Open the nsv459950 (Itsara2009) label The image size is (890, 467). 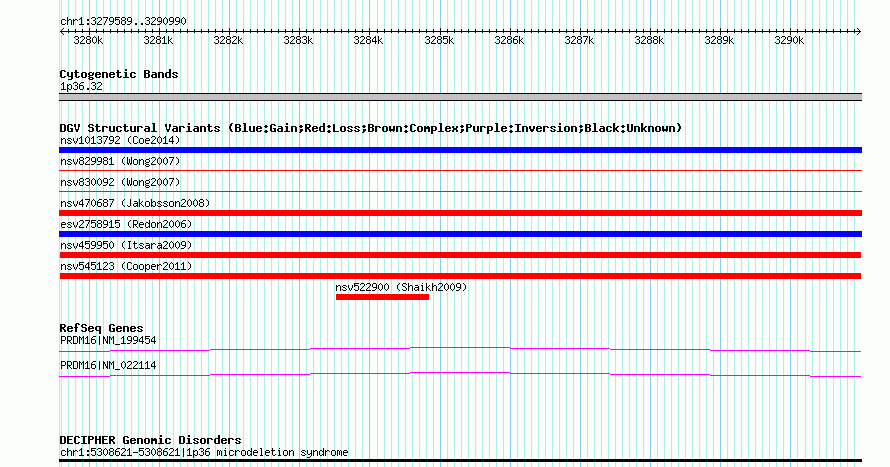(126, 245)
